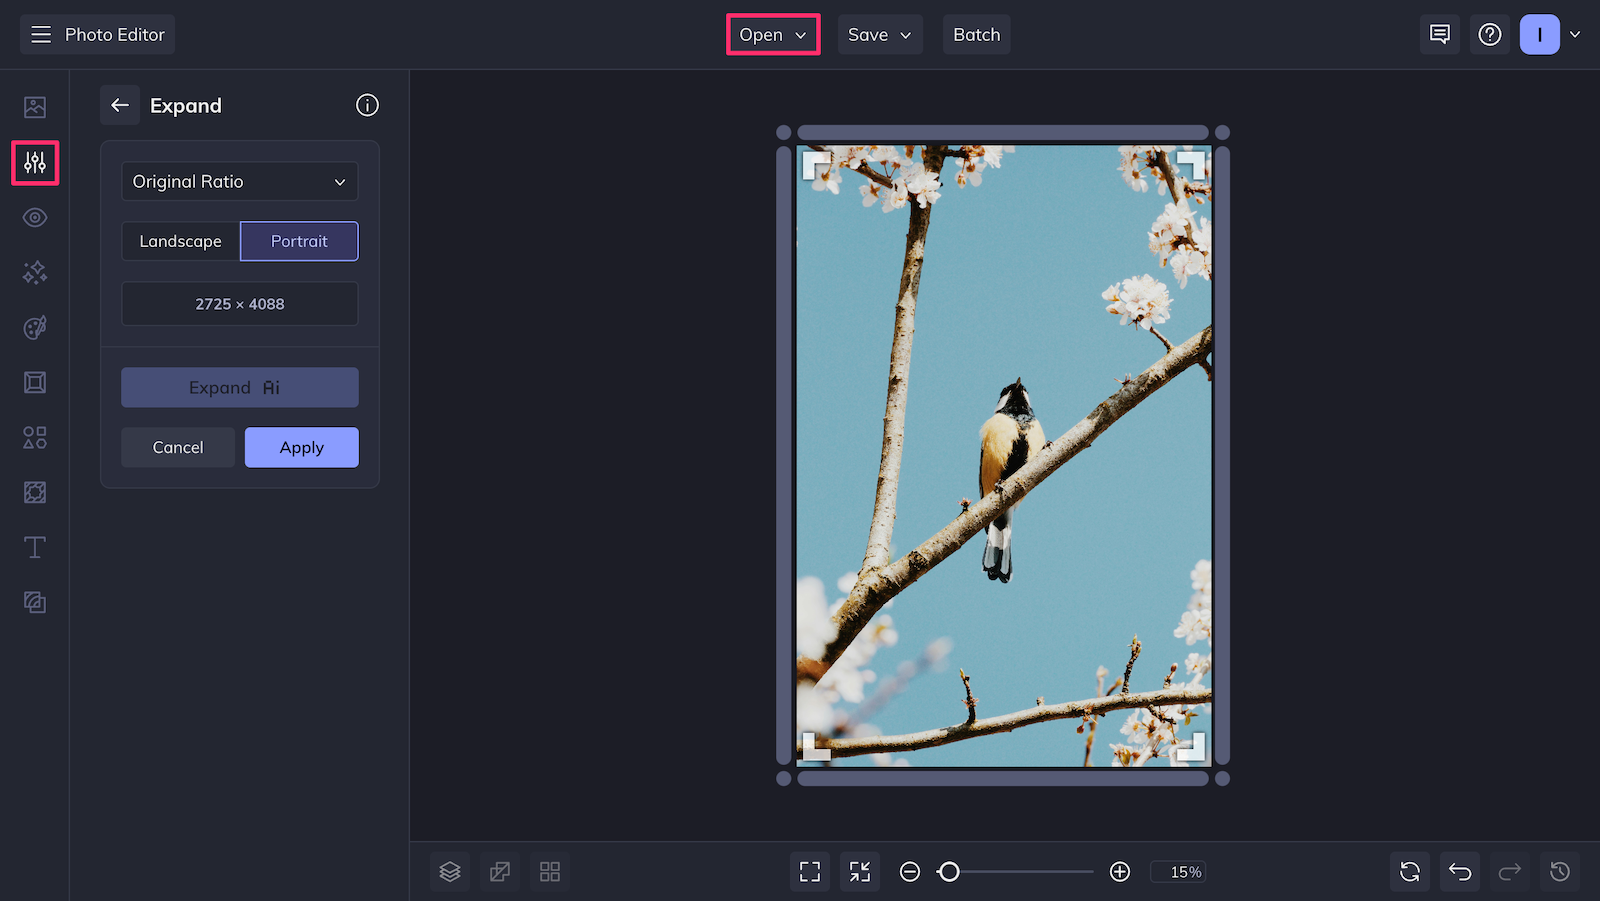Select the Adjust sliders tool in the sidebar
1600x901 pixels.
click(x=35, y=162)
